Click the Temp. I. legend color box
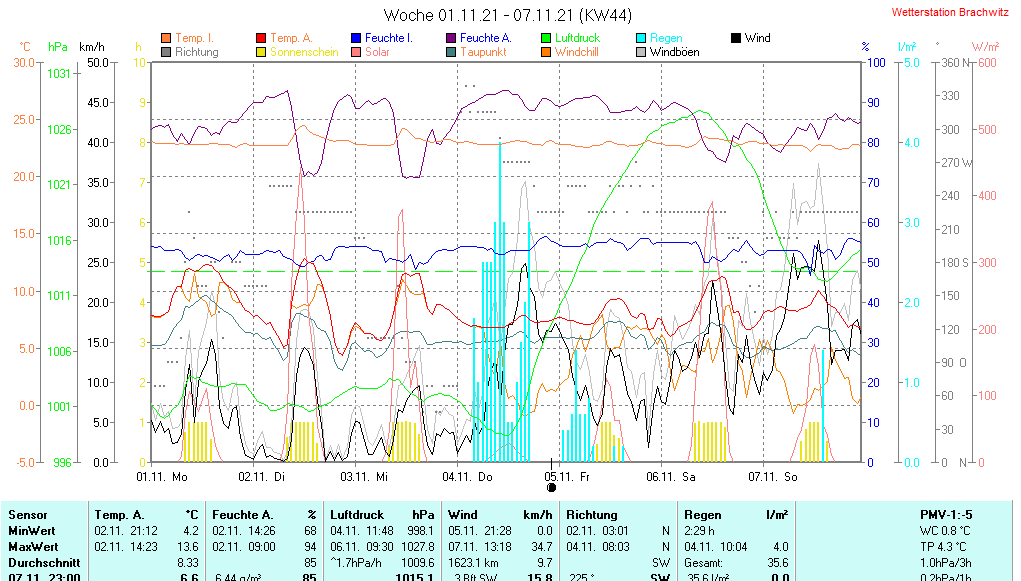Screen dimensions: 1021x581 click(166, 38)
